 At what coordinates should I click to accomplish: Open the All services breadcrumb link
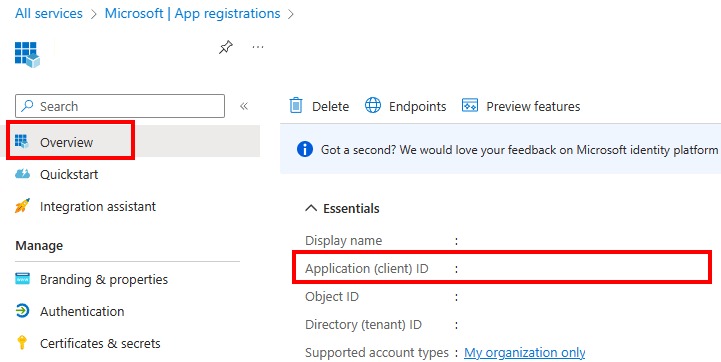[49, 13]
